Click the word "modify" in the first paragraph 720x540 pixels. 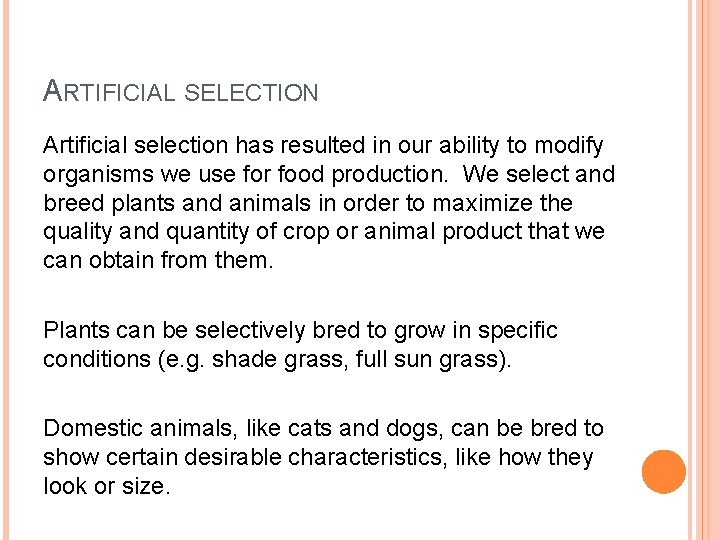pos(569,147)
